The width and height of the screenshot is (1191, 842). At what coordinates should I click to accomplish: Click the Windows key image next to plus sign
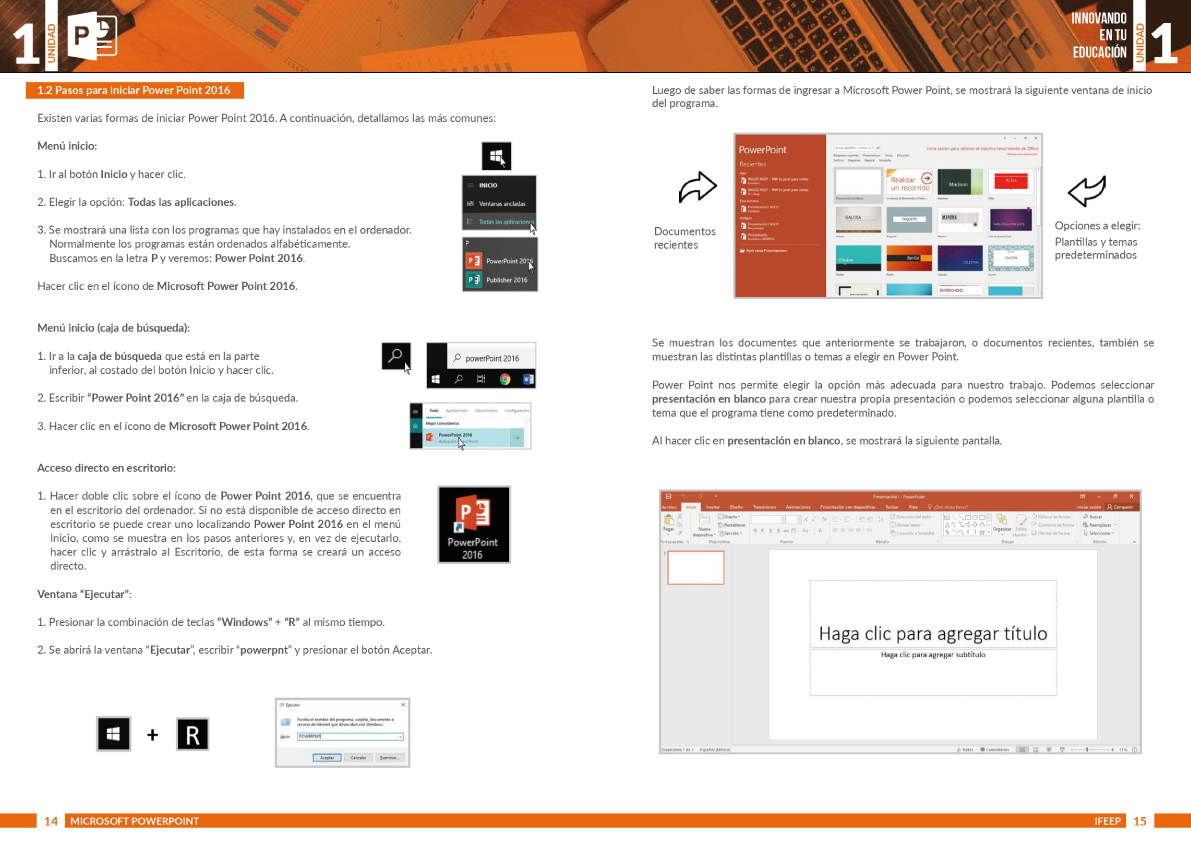(x=113, y=734)
